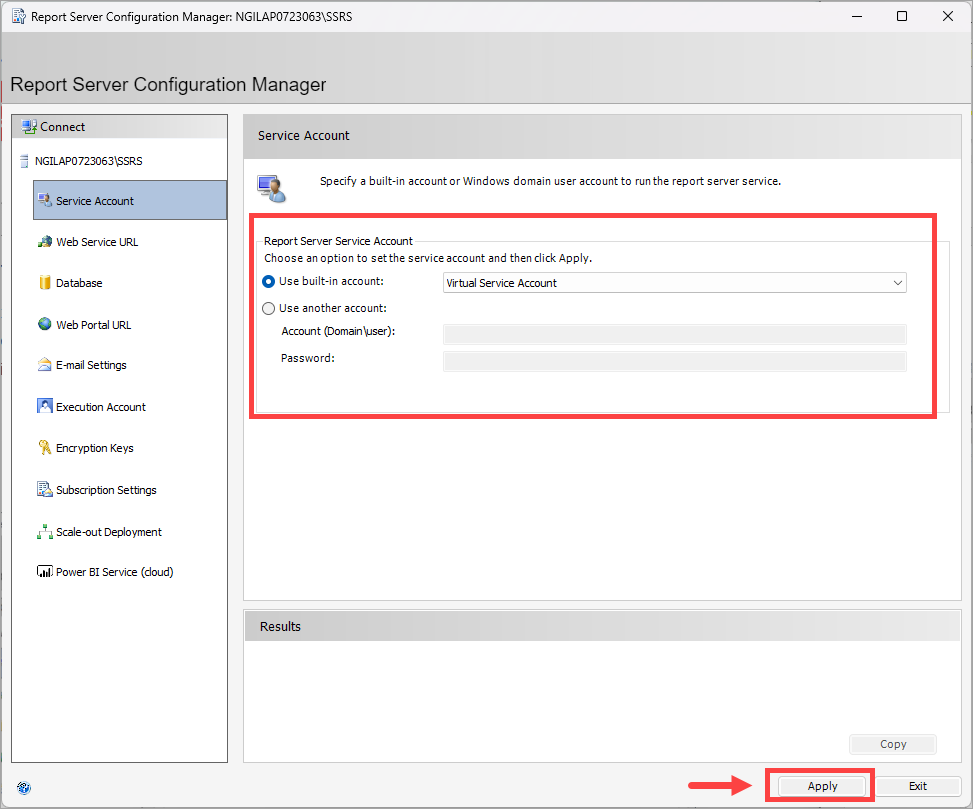Open the Web Portal URL page

click(93, 324)
